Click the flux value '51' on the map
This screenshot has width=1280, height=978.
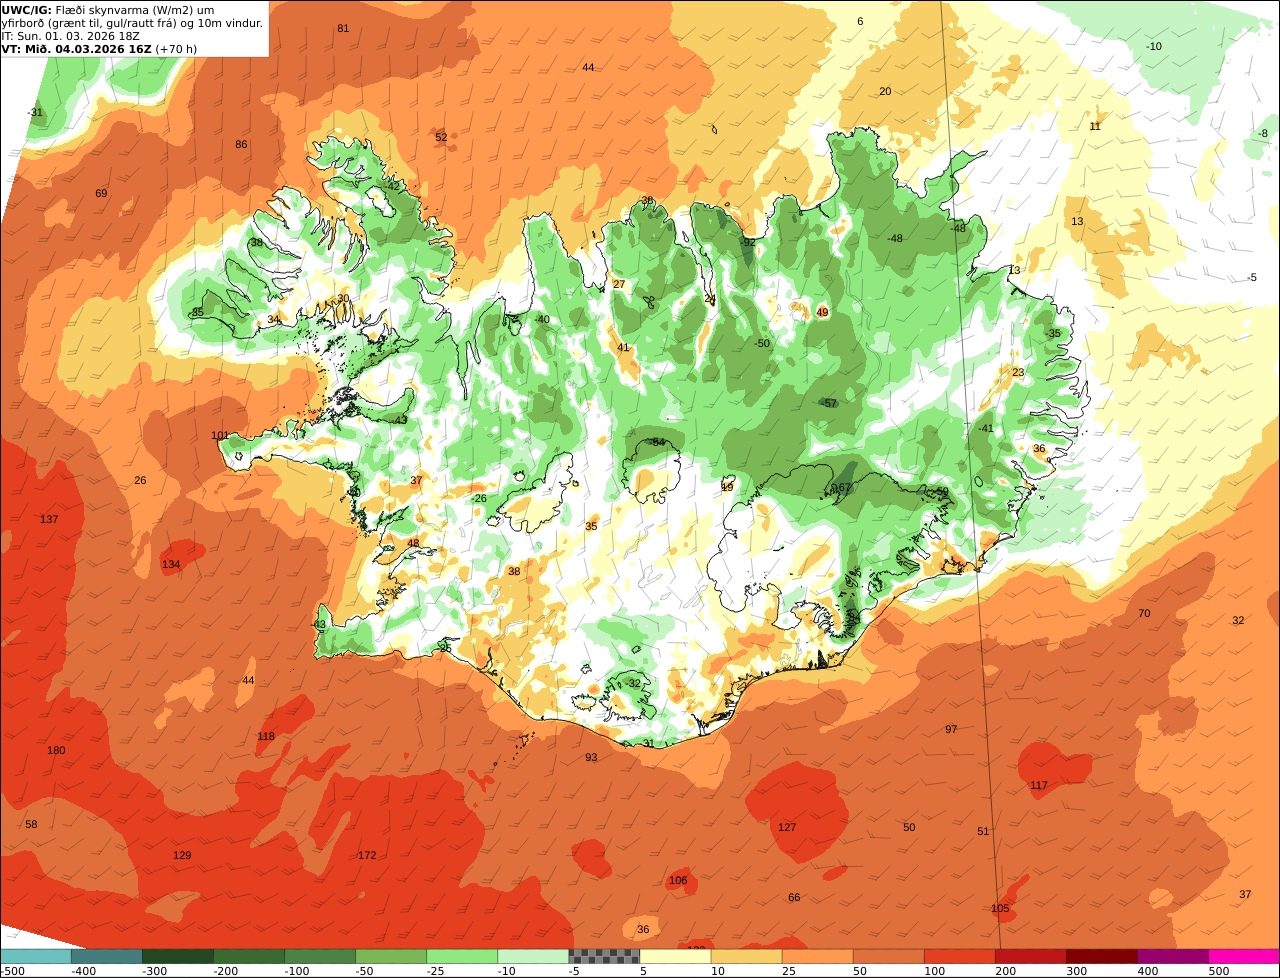click(x=983, y=831)
